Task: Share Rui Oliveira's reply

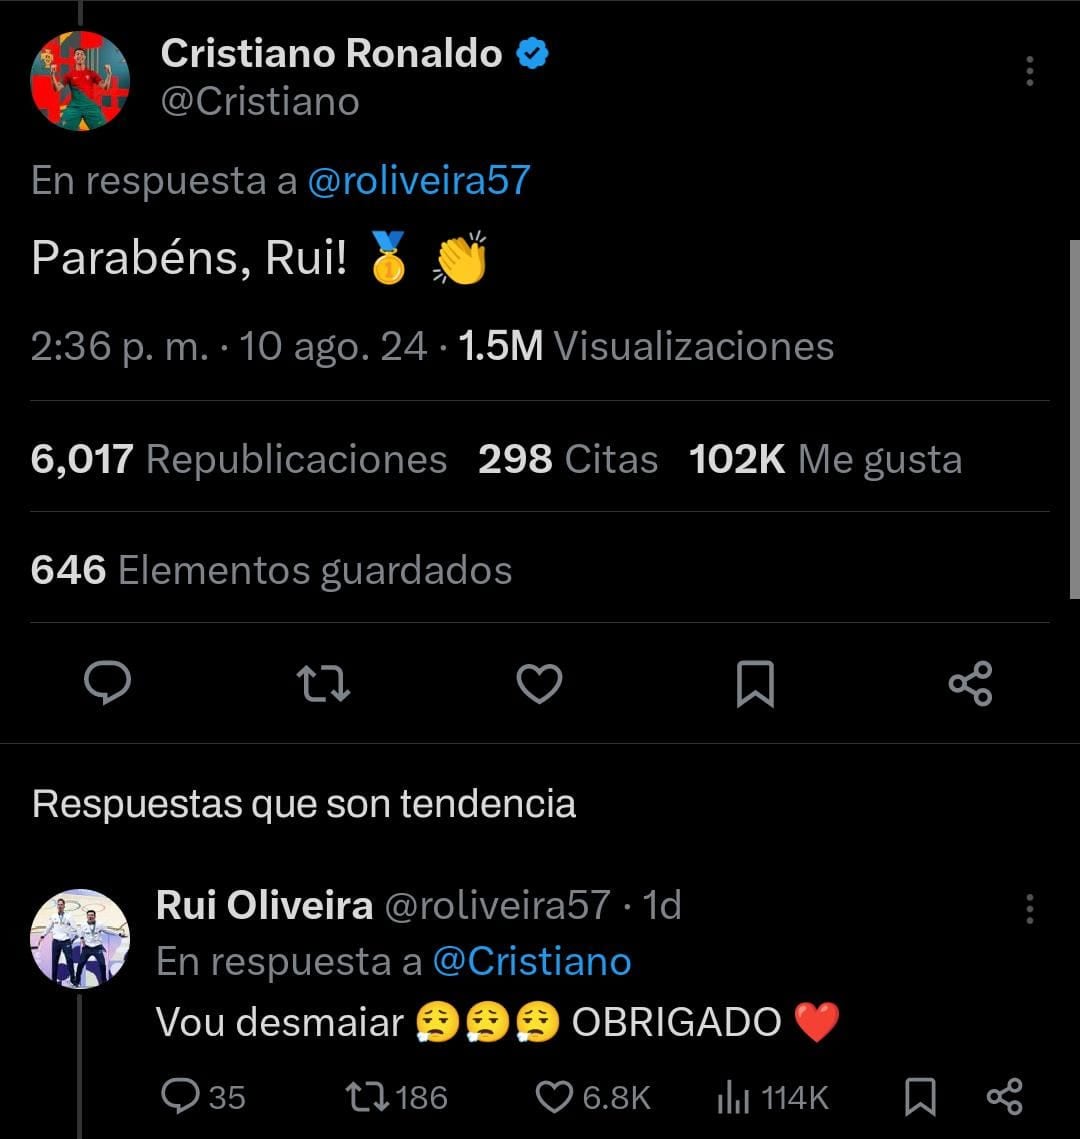Action: click(1004, 1097)
